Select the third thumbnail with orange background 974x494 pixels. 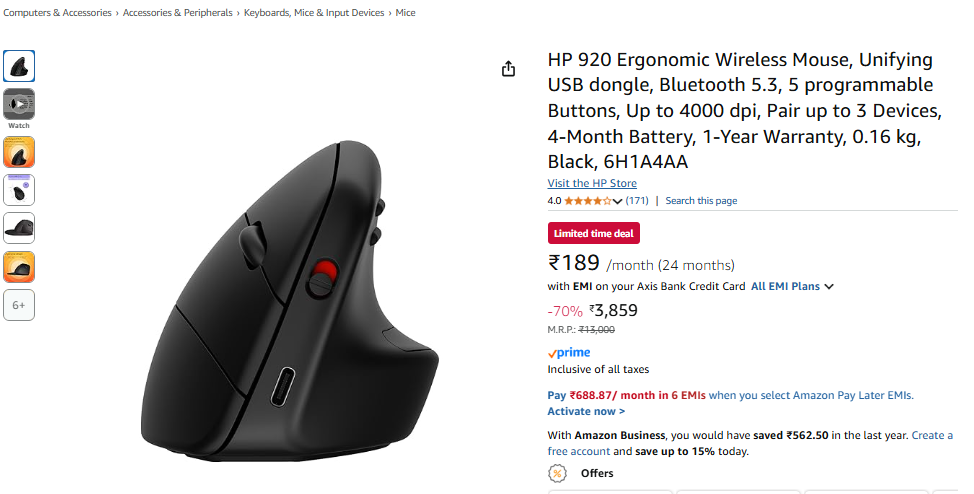[19, 152]
